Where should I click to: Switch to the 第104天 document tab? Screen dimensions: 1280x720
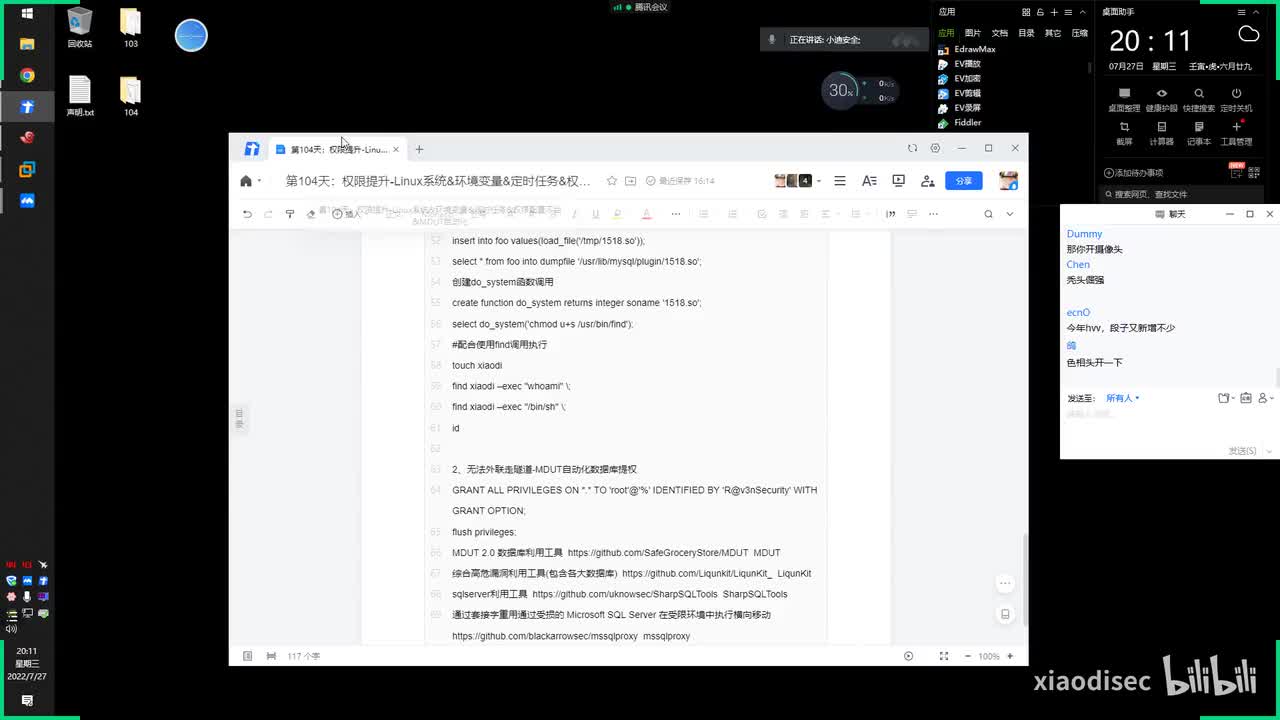(338, 149)
